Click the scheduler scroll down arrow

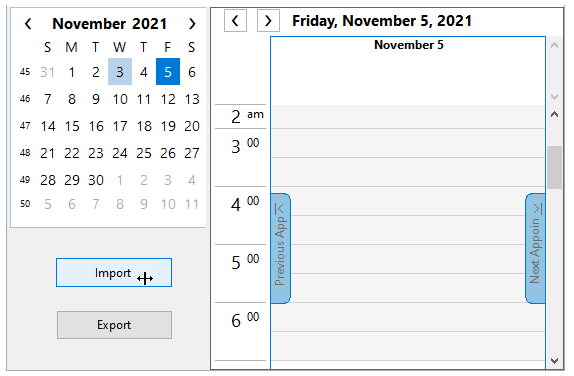click(555, 361)
